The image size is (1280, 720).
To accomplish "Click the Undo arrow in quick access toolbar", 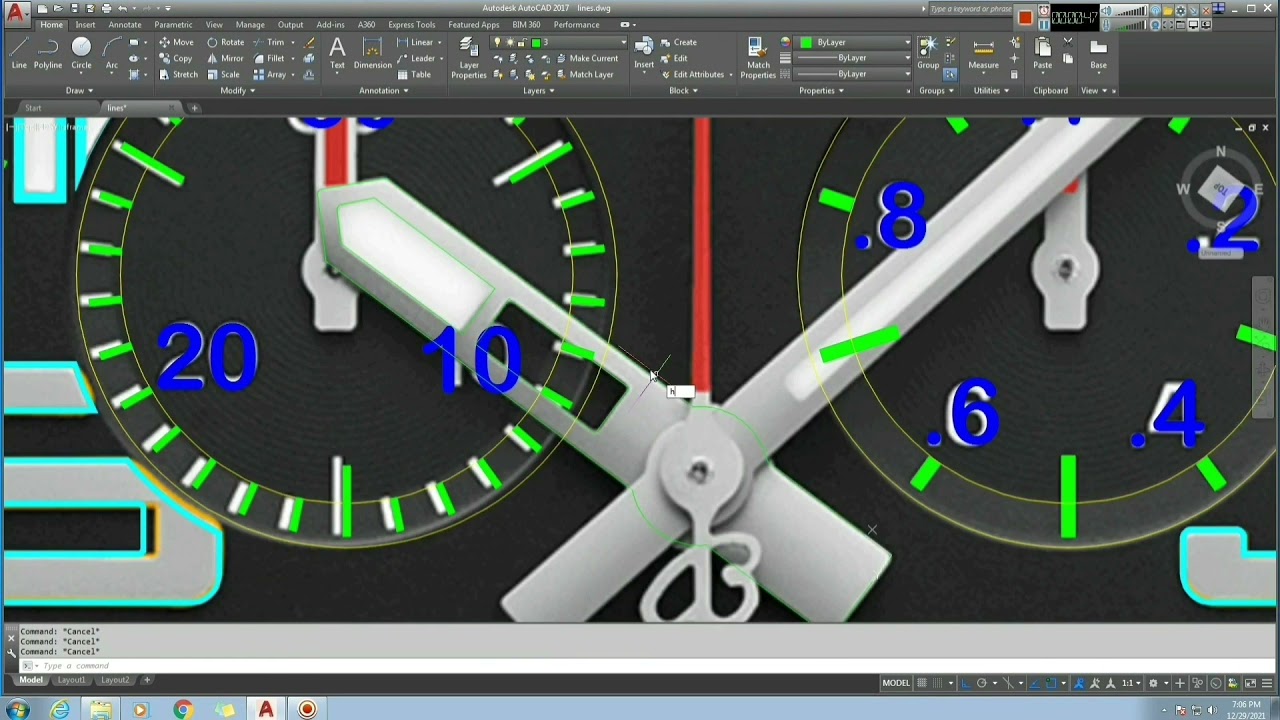I will tap(122, 8).
